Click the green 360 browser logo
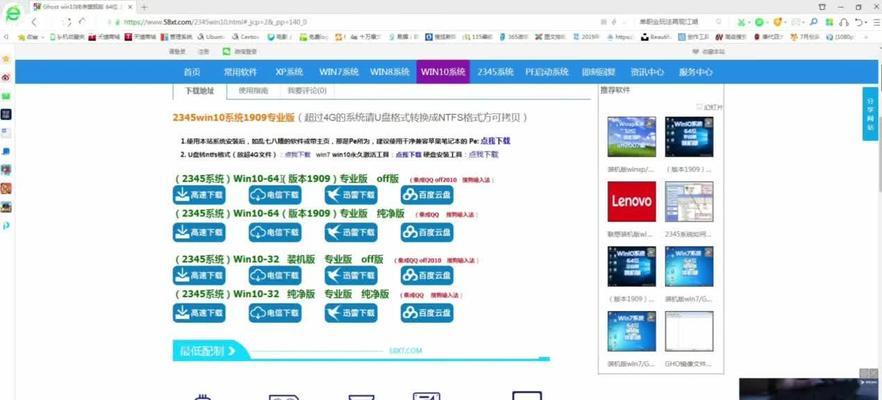This screenshot has height=400, width=882. (12, 14)
